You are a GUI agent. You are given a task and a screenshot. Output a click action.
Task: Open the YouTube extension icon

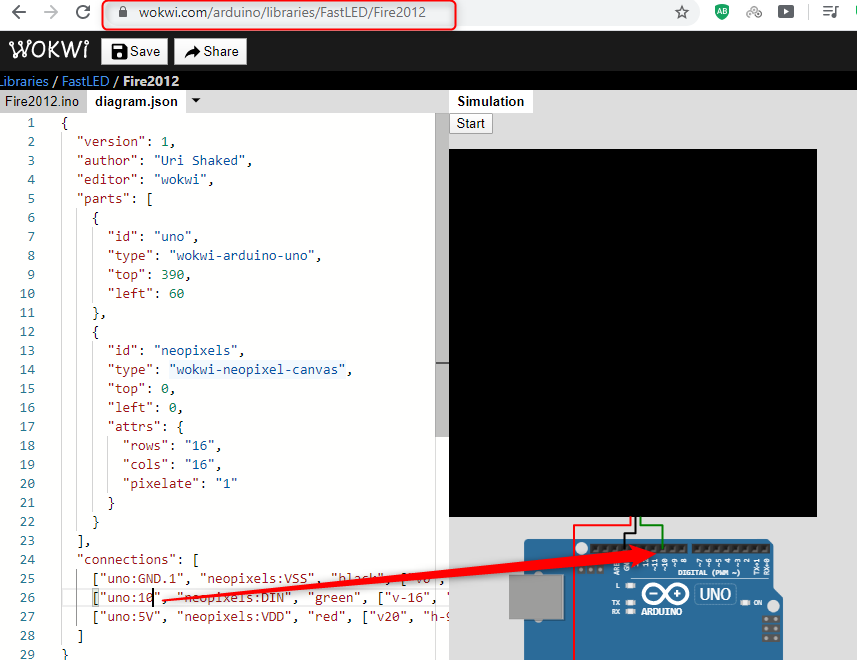786,12
